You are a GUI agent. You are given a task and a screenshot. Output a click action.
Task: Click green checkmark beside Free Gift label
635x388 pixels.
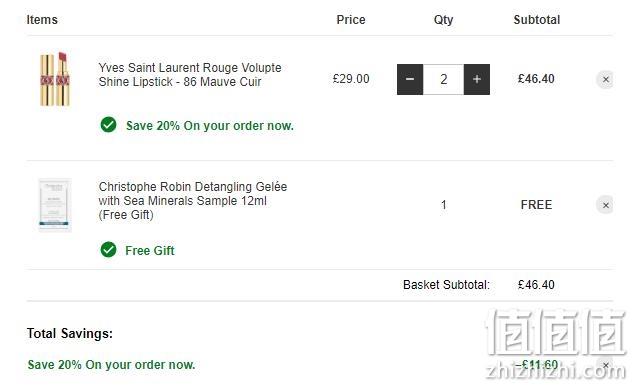tap(109, 250)
